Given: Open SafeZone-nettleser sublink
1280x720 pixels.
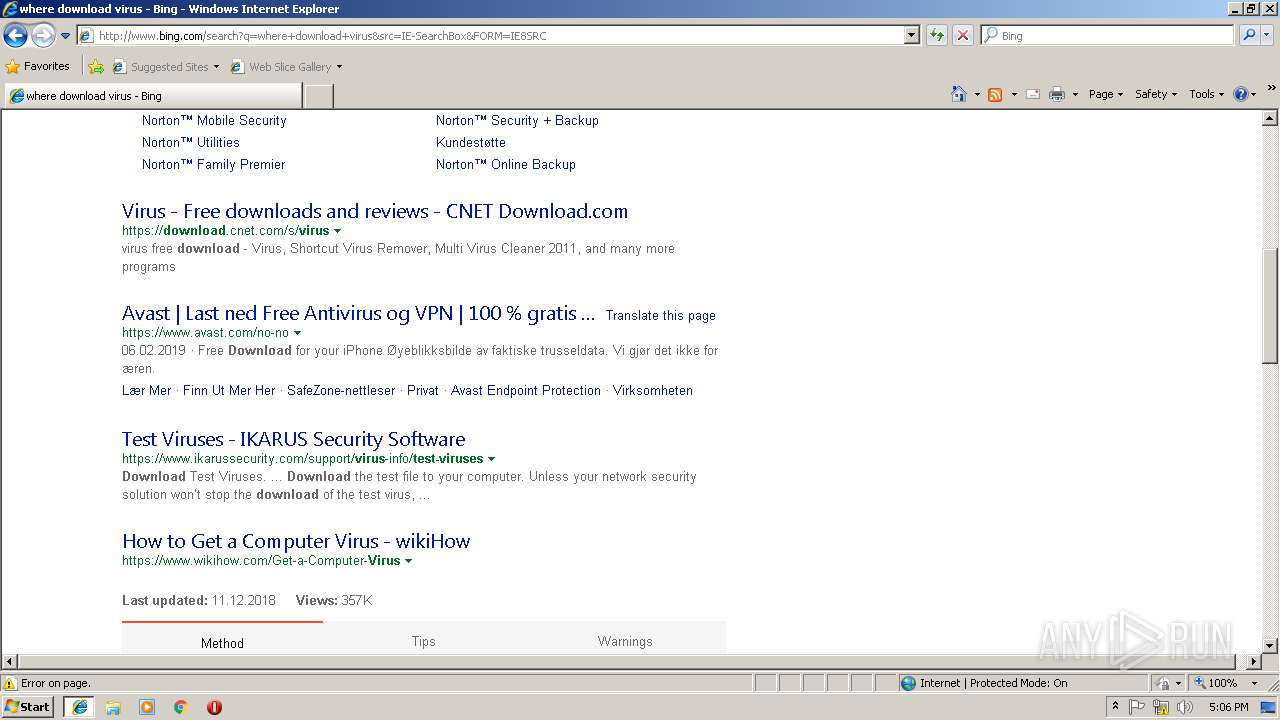Looking at the screenshot, I should 341,390.
